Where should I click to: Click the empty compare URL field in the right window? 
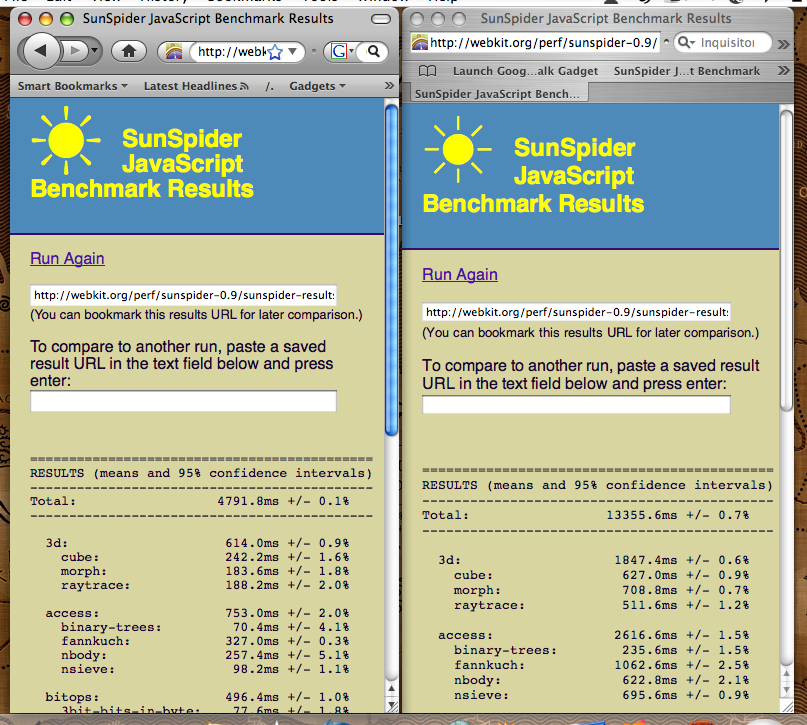pos(576,404)
